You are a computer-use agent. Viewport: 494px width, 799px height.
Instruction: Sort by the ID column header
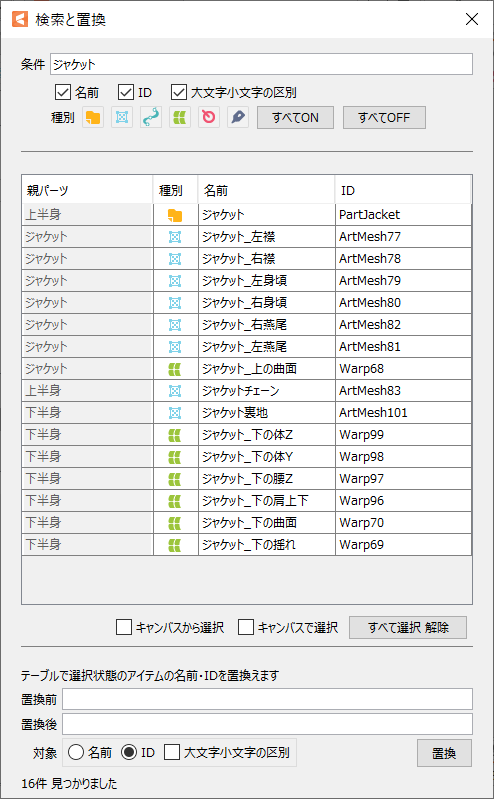tap(403, 190)
